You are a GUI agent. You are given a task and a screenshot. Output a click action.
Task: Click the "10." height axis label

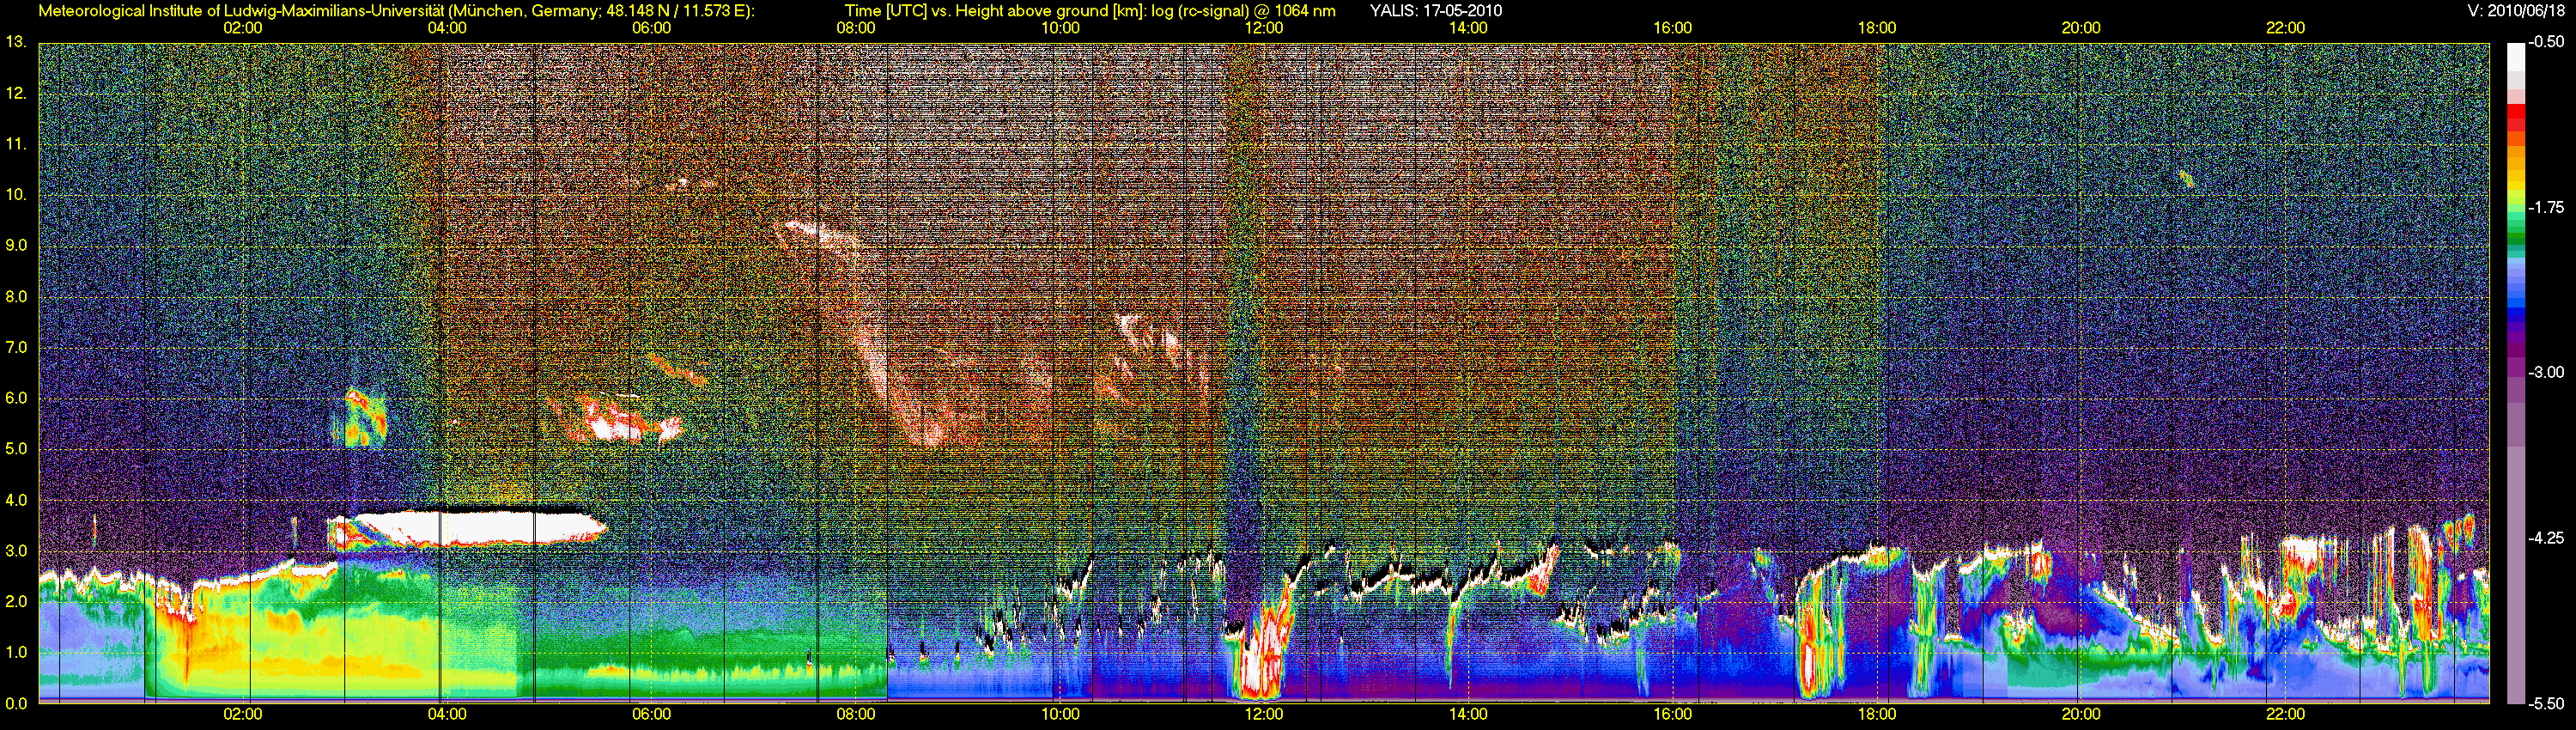17,195
